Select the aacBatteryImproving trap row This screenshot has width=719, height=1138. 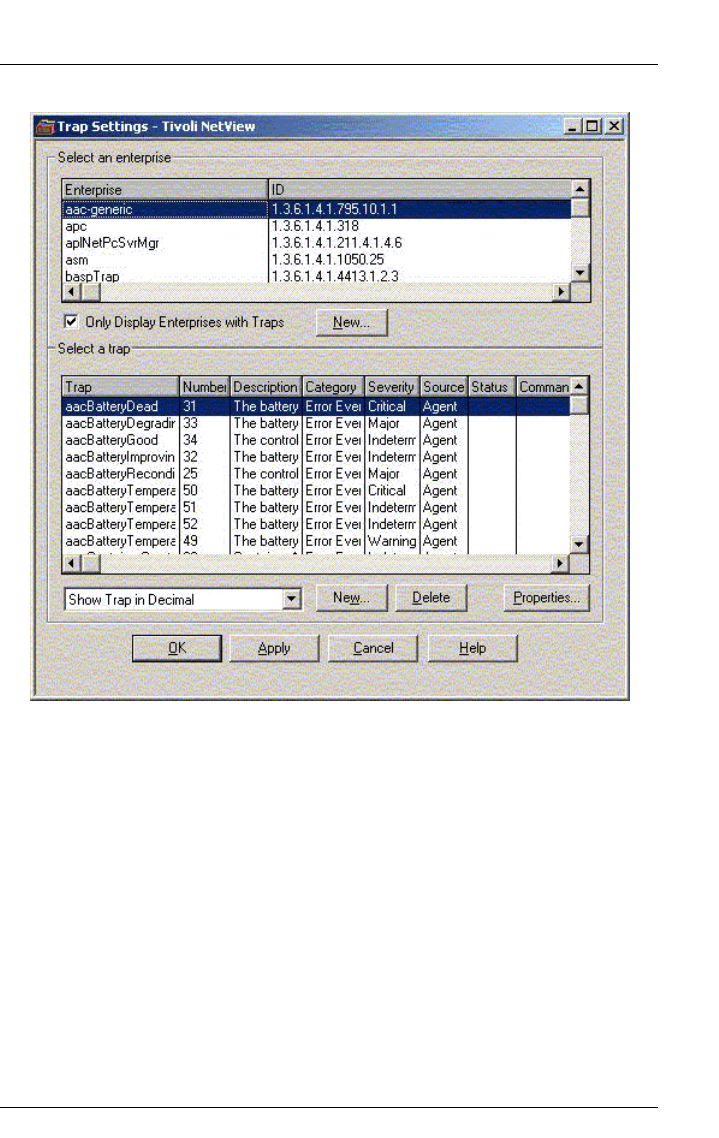click(x=317, y=457)
